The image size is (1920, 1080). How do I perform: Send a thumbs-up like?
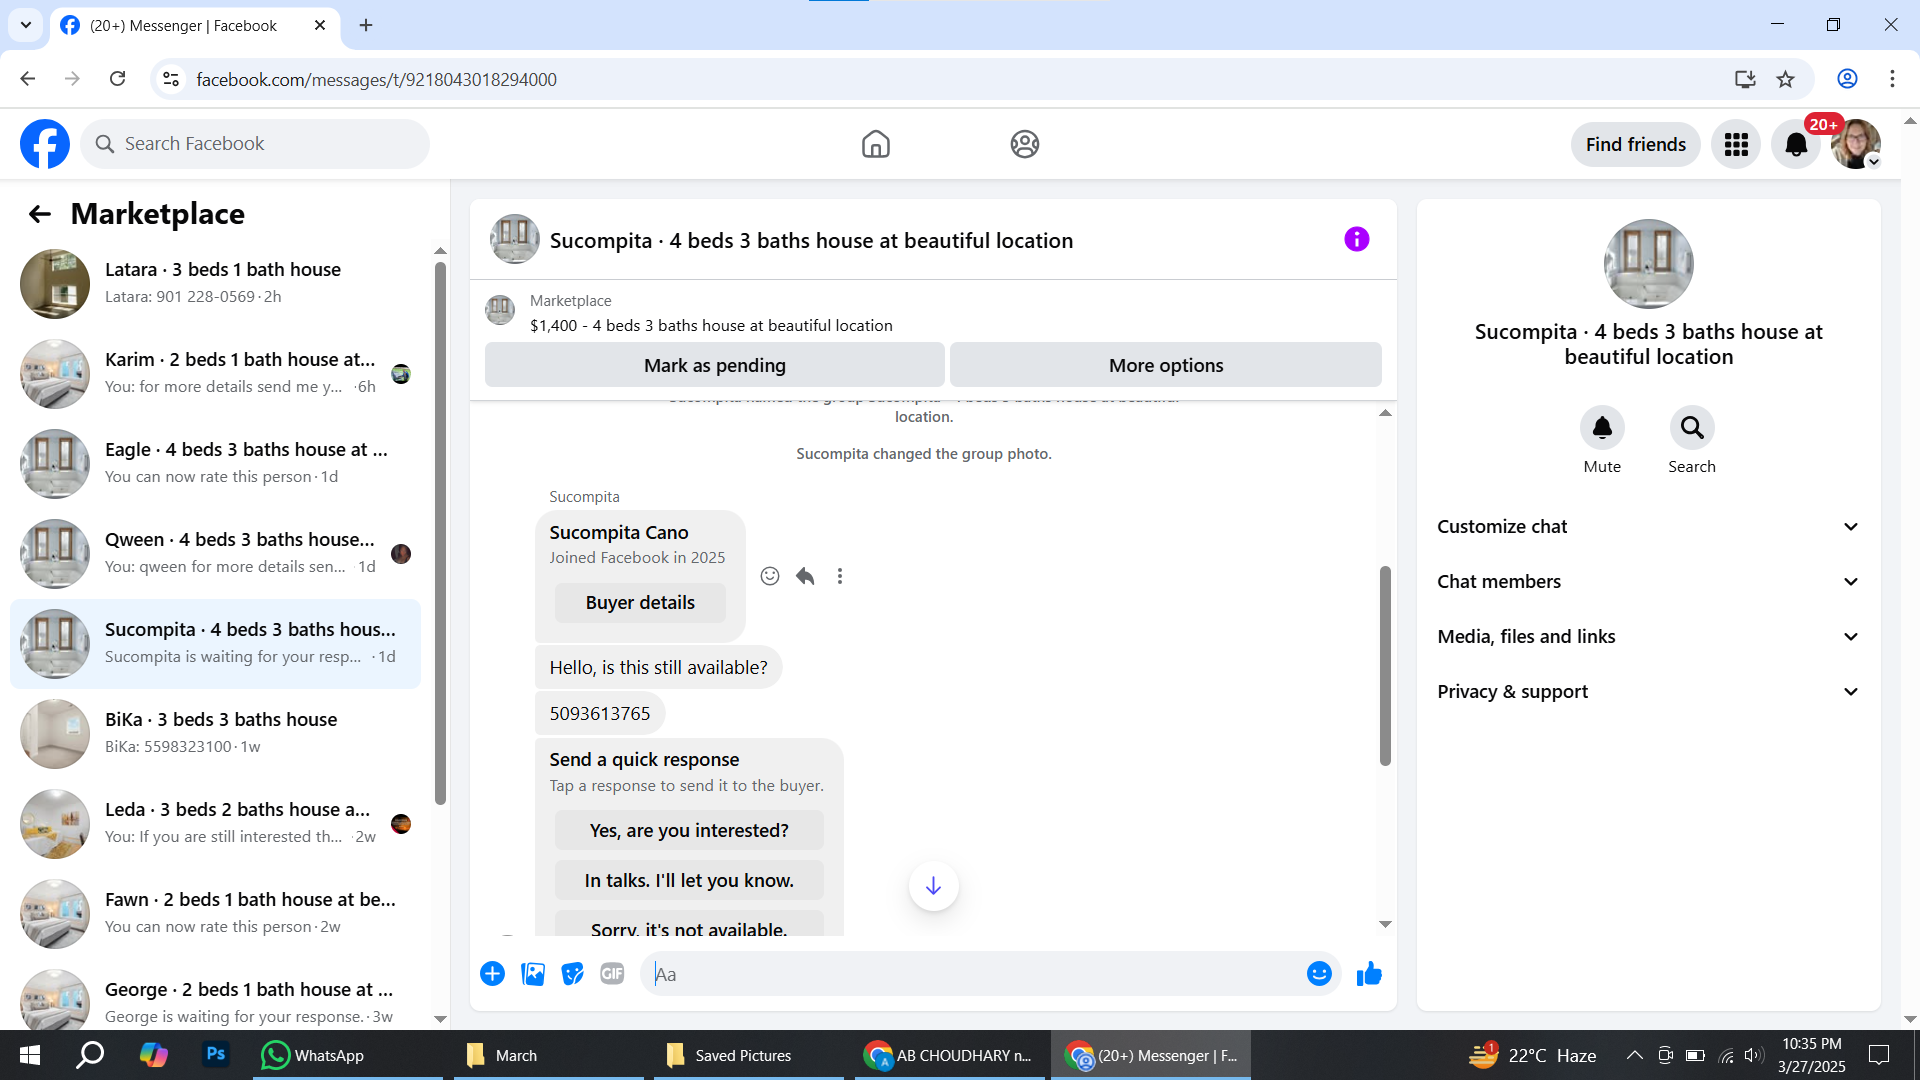[1369, 974]
